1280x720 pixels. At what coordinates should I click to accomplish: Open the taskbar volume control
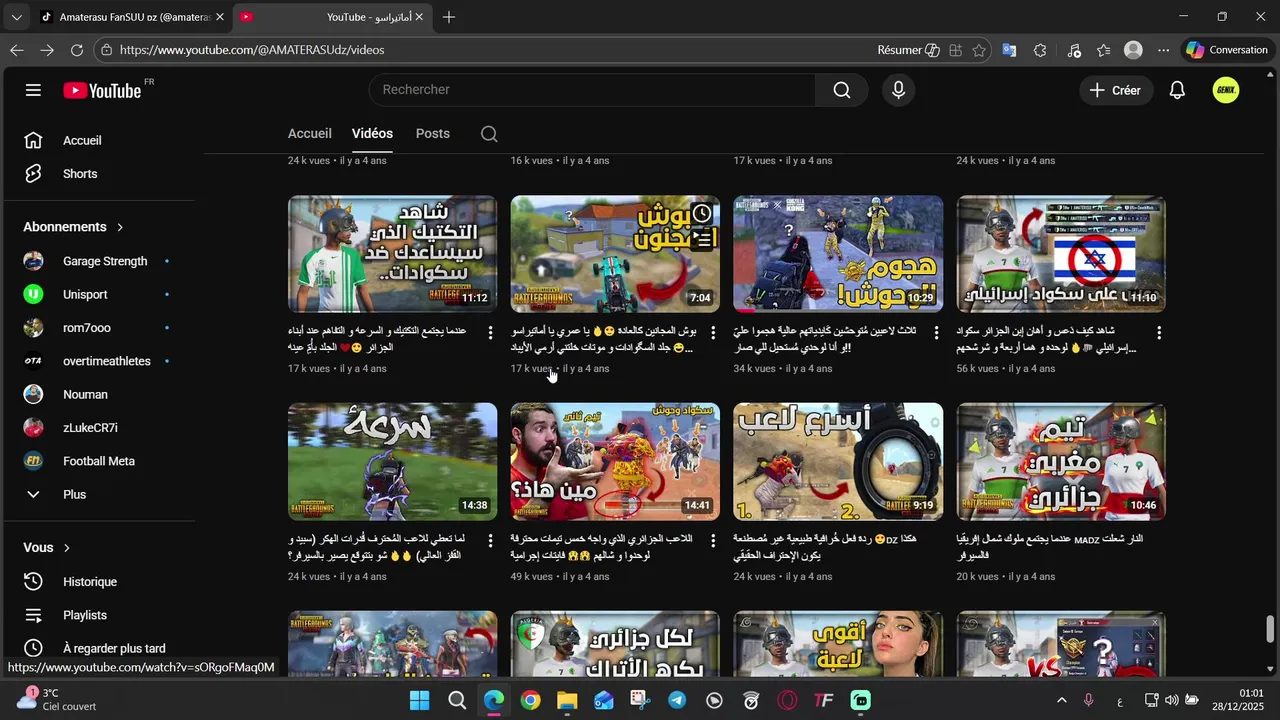pos(1171,700)
